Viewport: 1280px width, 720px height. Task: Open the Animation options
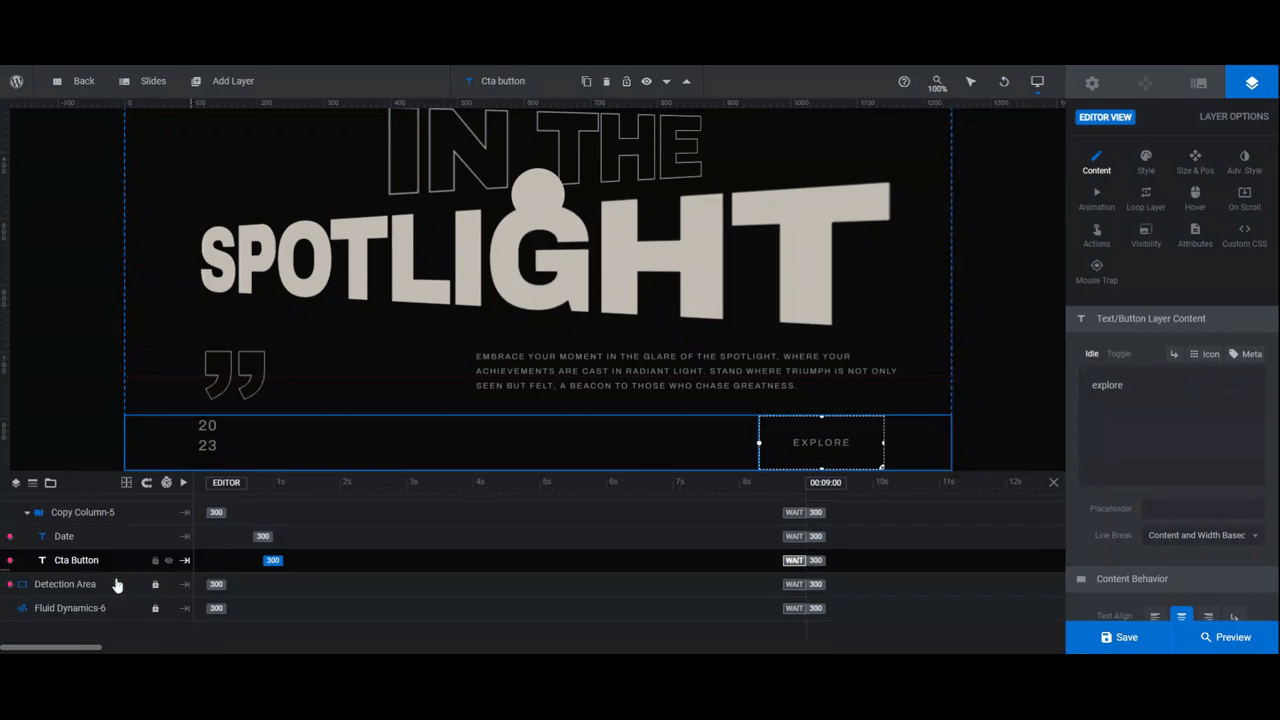point(1096,199)
